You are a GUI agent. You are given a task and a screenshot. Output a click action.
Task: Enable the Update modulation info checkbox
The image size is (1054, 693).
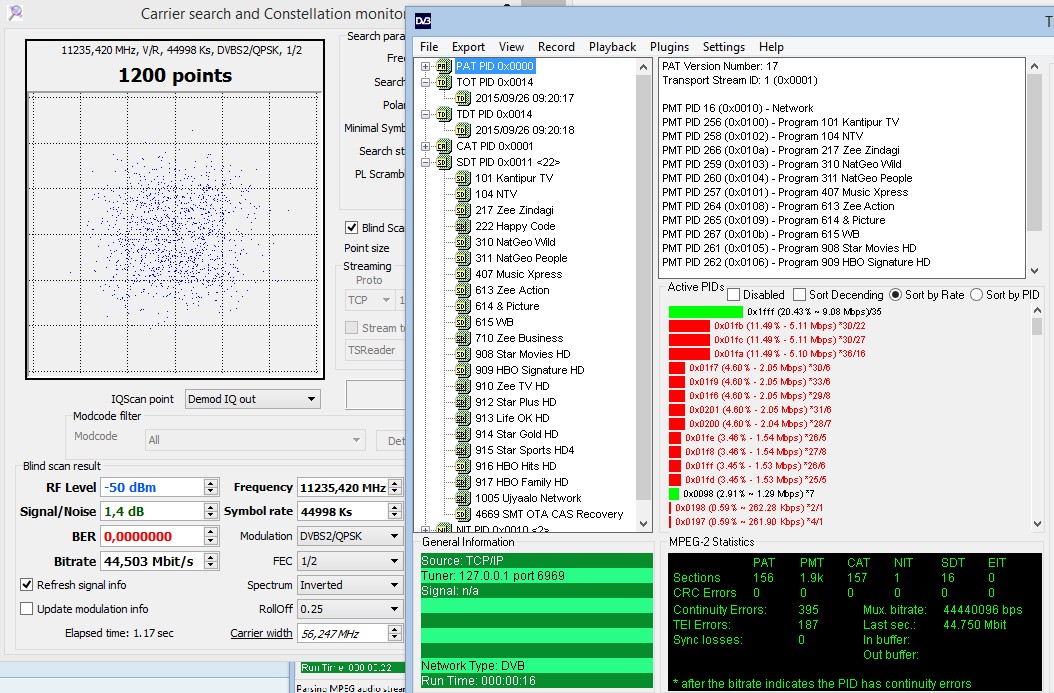click(x=27, y=609)
